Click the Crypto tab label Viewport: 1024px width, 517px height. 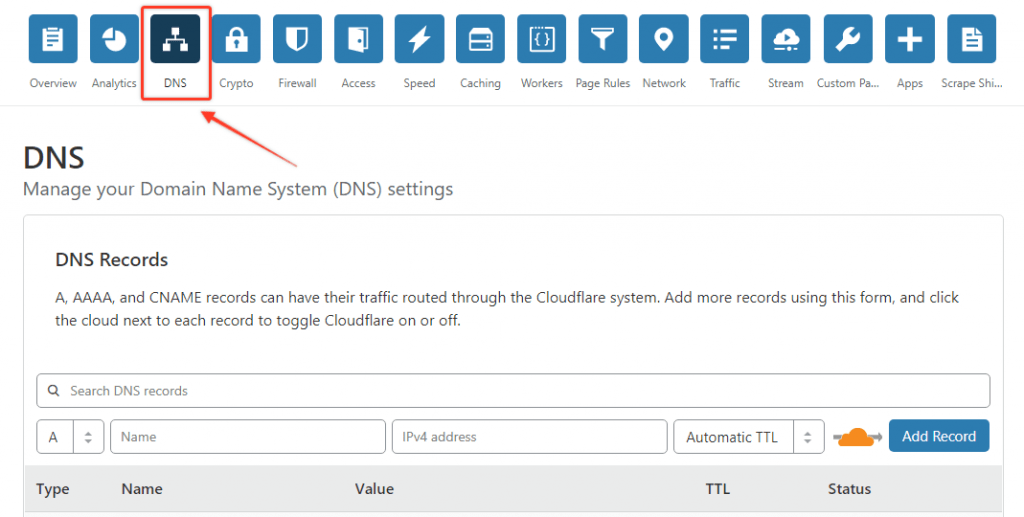coord(236,84)
